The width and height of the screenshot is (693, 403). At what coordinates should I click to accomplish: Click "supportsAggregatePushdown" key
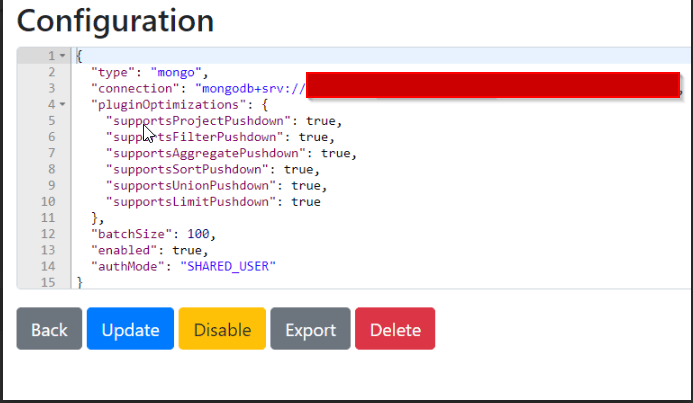(206, 153)
